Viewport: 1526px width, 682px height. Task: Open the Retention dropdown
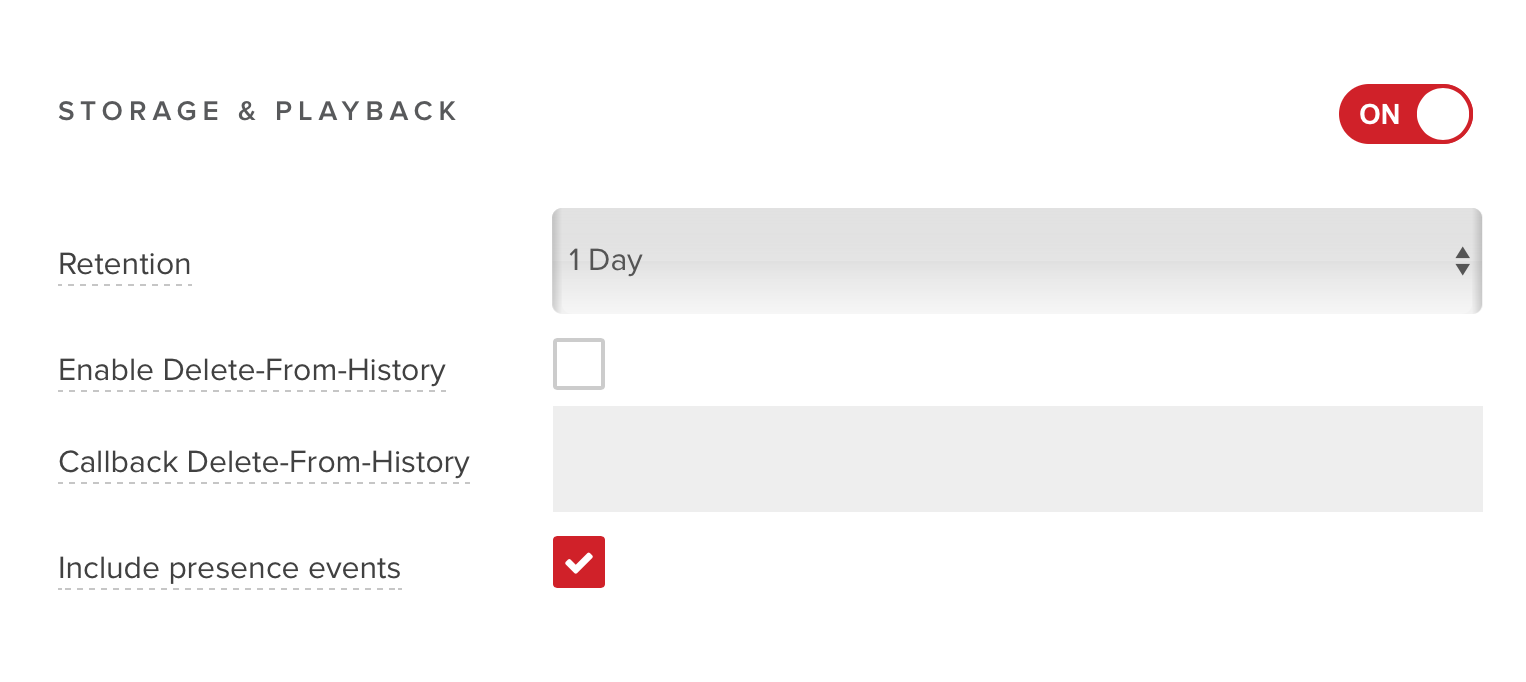pos(1016,261)
